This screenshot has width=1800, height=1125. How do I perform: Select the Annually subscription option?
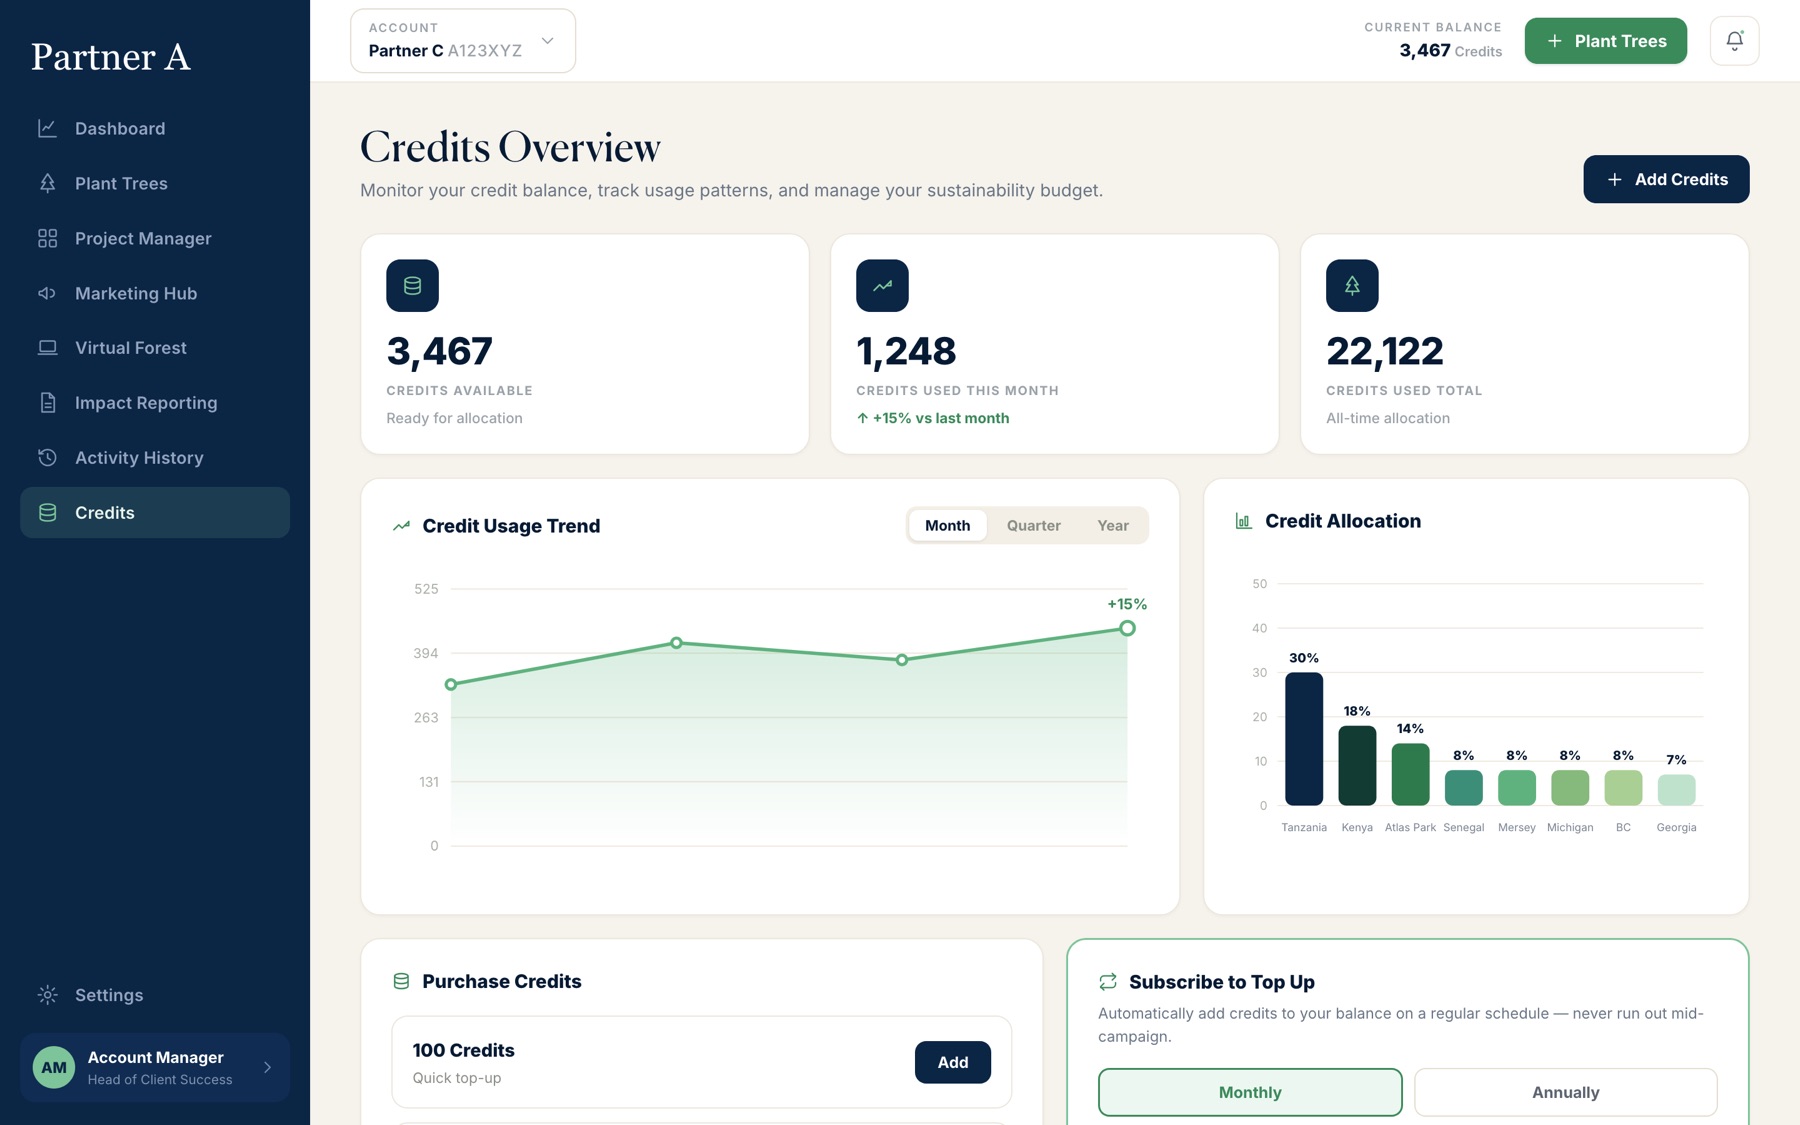pos(1565,1092)
